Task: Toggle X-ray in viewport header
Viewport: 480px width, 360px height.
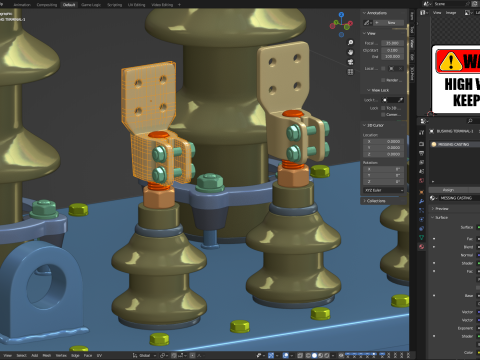Action: [300, 355]
